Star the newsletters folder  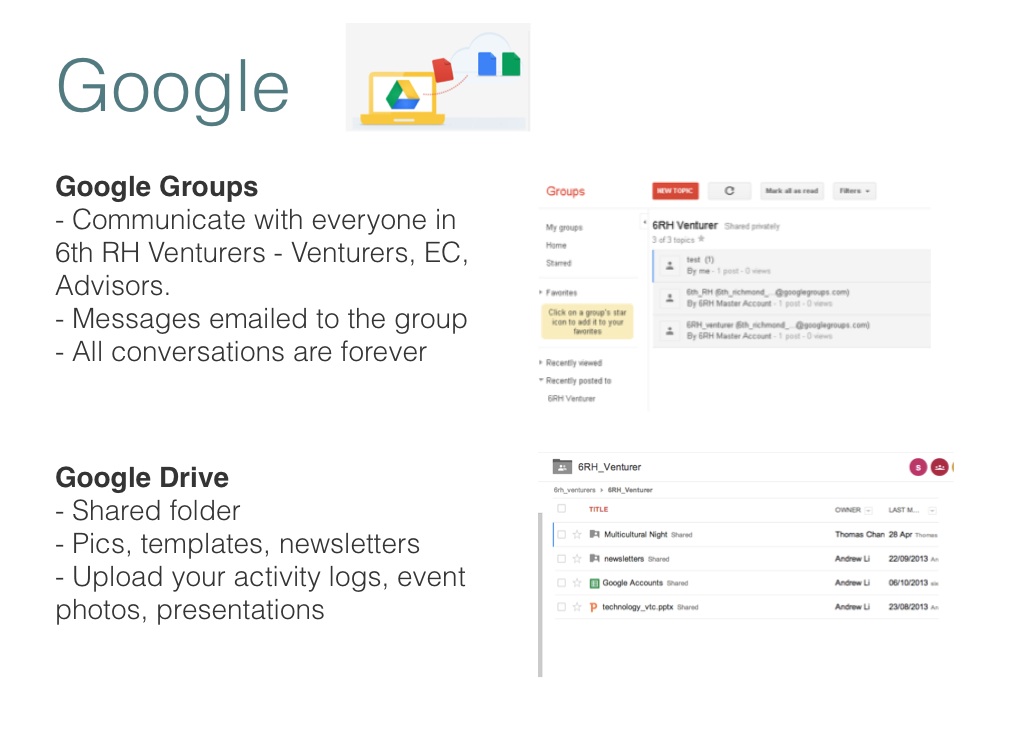577,559
